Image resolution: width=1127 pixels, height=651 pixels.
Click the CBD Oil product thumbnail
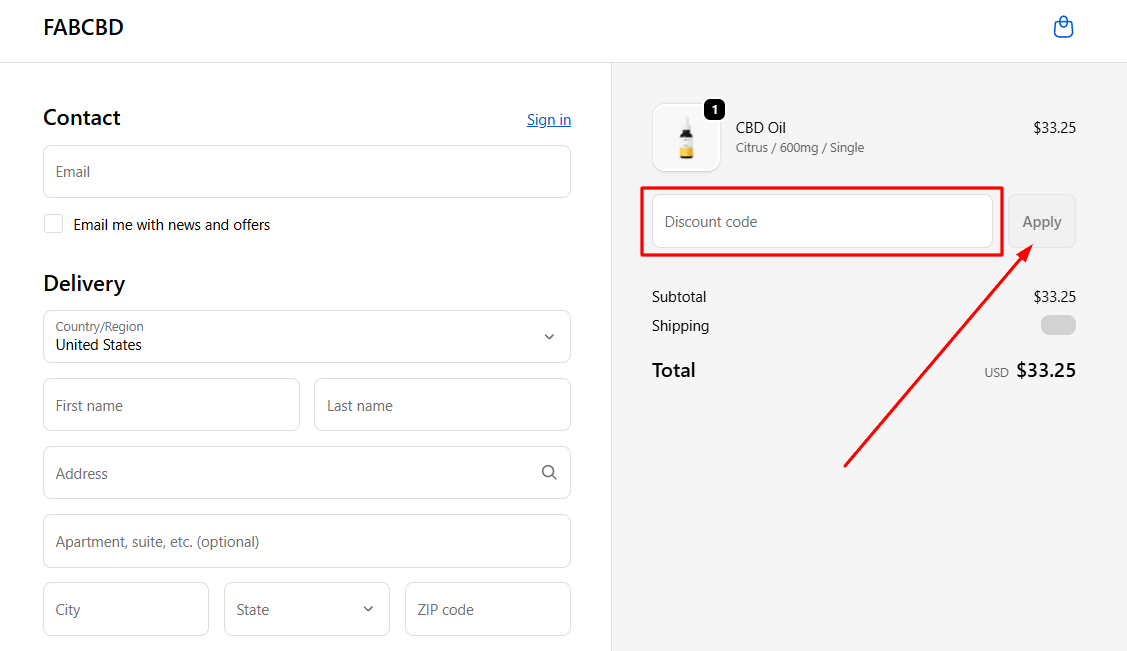[686, 137]
